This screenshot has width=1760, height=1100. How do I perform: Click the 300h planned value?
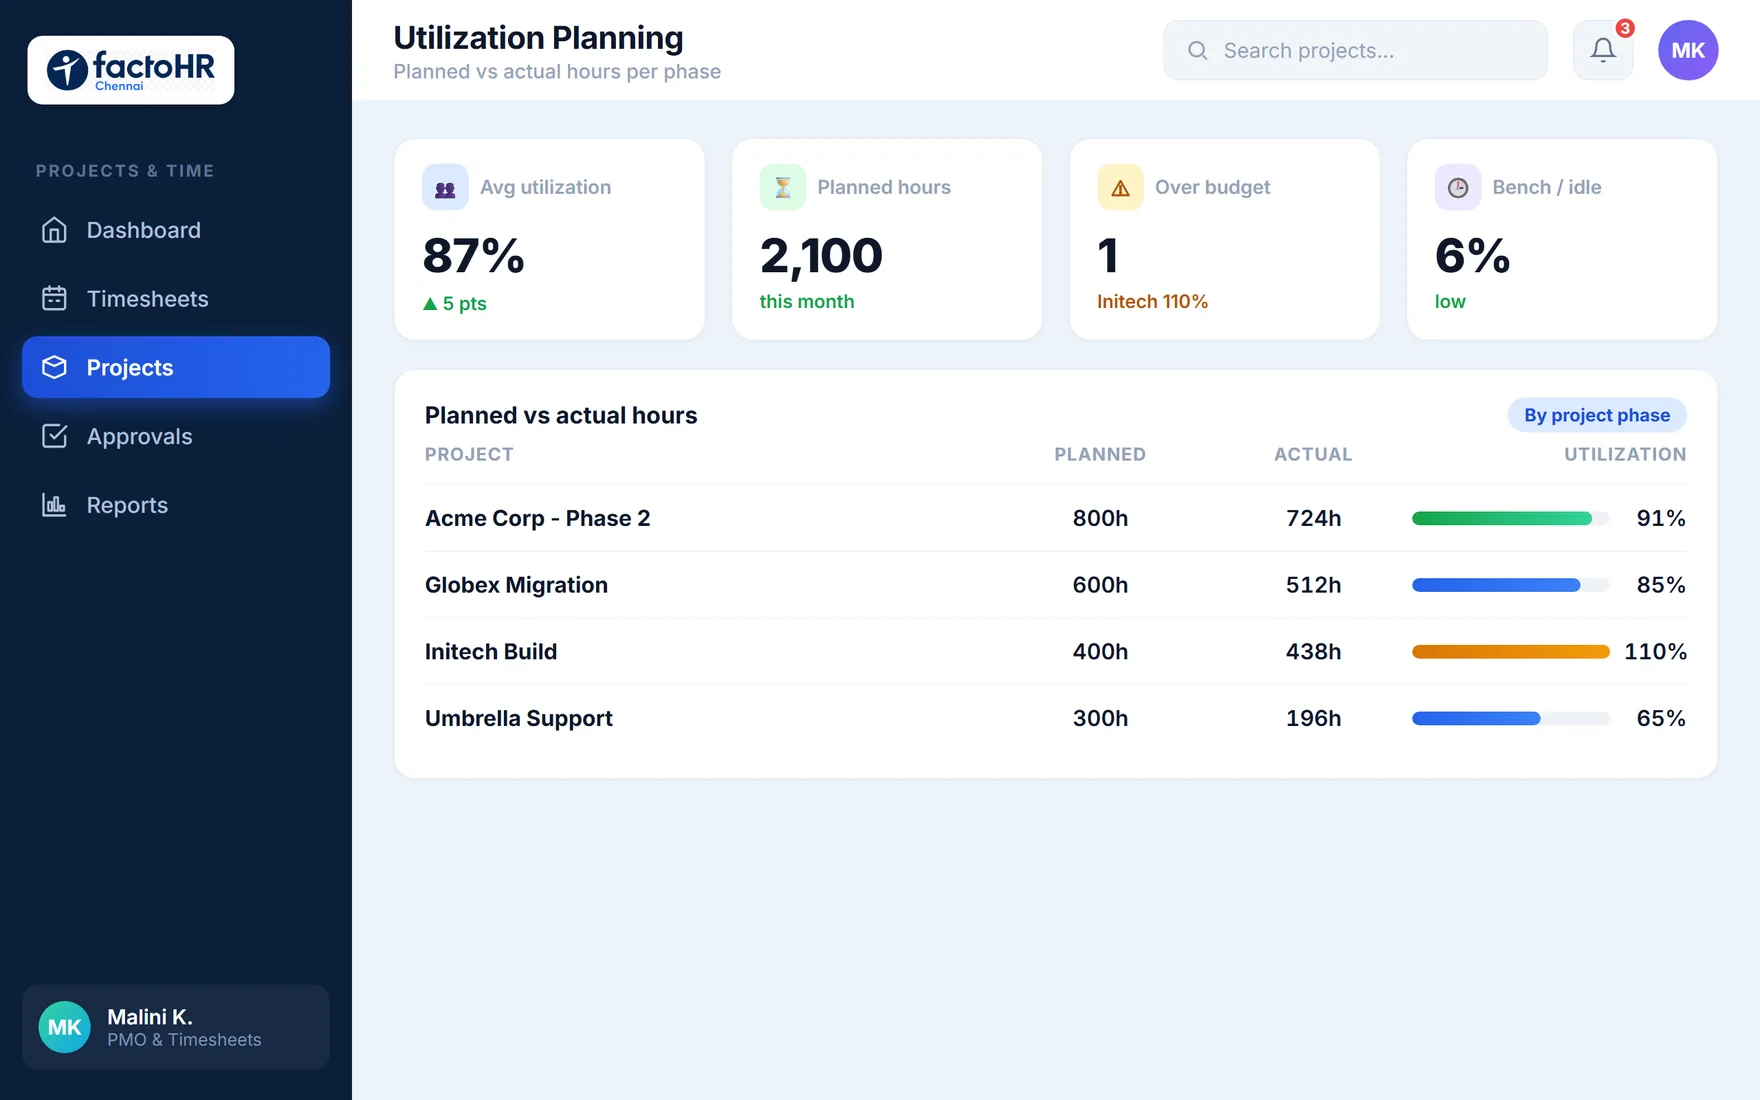pos(1100,718)
